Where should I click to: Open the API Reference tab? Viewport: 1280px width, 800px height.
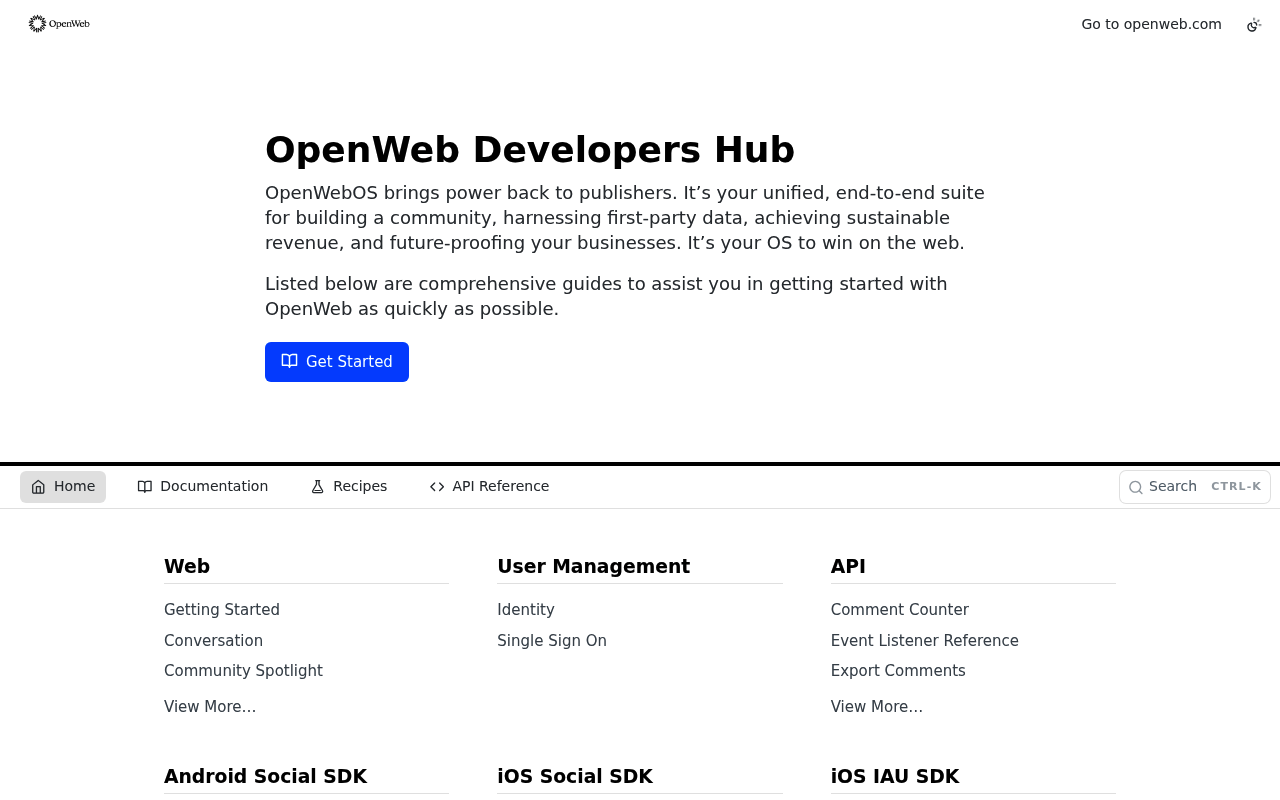coord(489,487)
